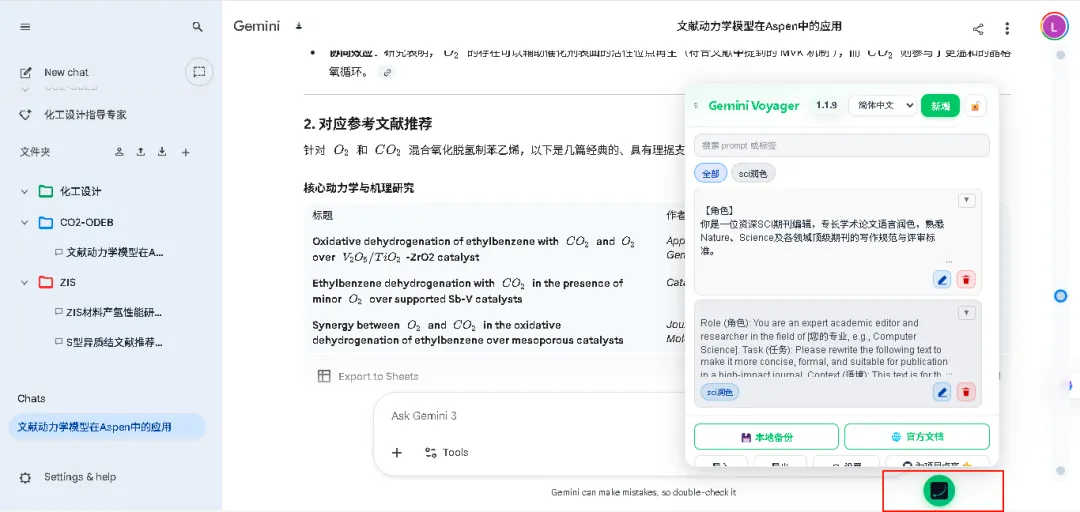Click the Role (角色) prompt text
The width and height of the screenshot is (1080, 512).
(x=825, y=349)
